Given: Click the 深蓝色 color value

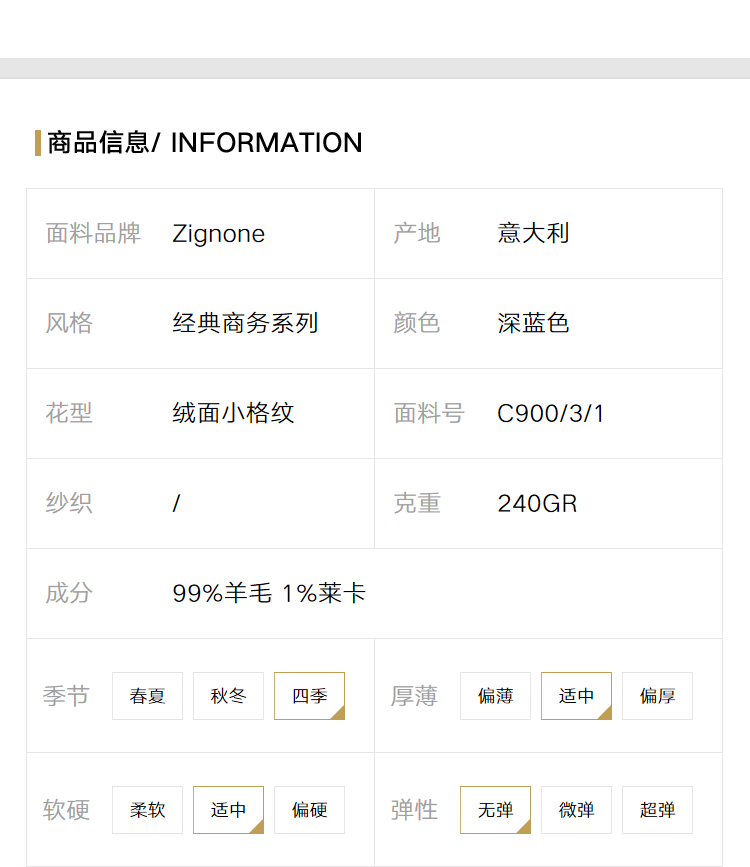Looking at the screenshot, I should 533,323.
